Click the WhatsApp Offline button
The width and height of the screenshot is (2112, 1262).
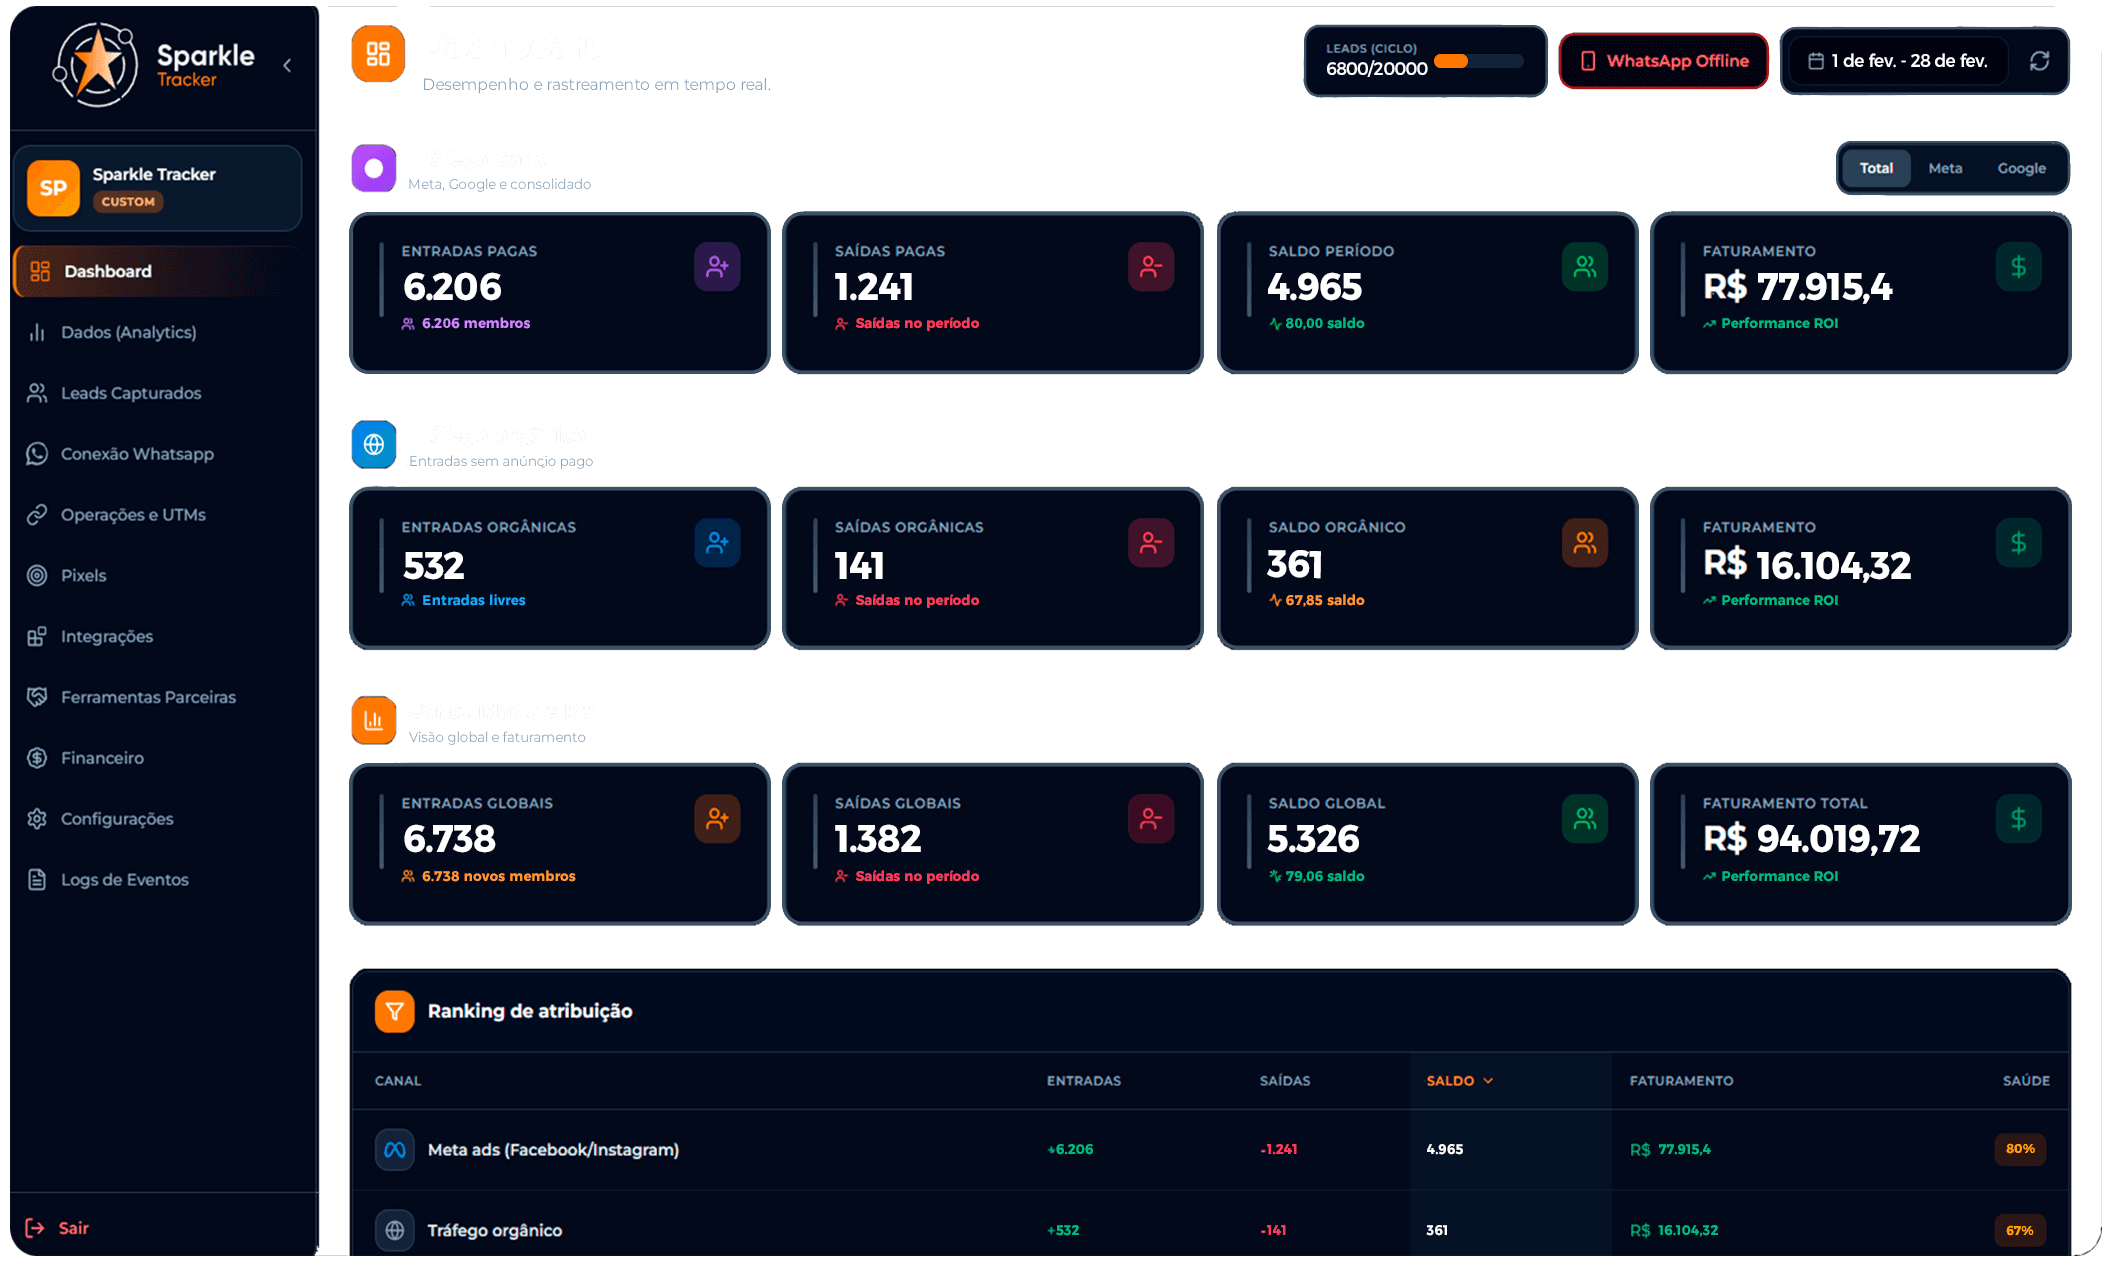[x=1664, y=61]
